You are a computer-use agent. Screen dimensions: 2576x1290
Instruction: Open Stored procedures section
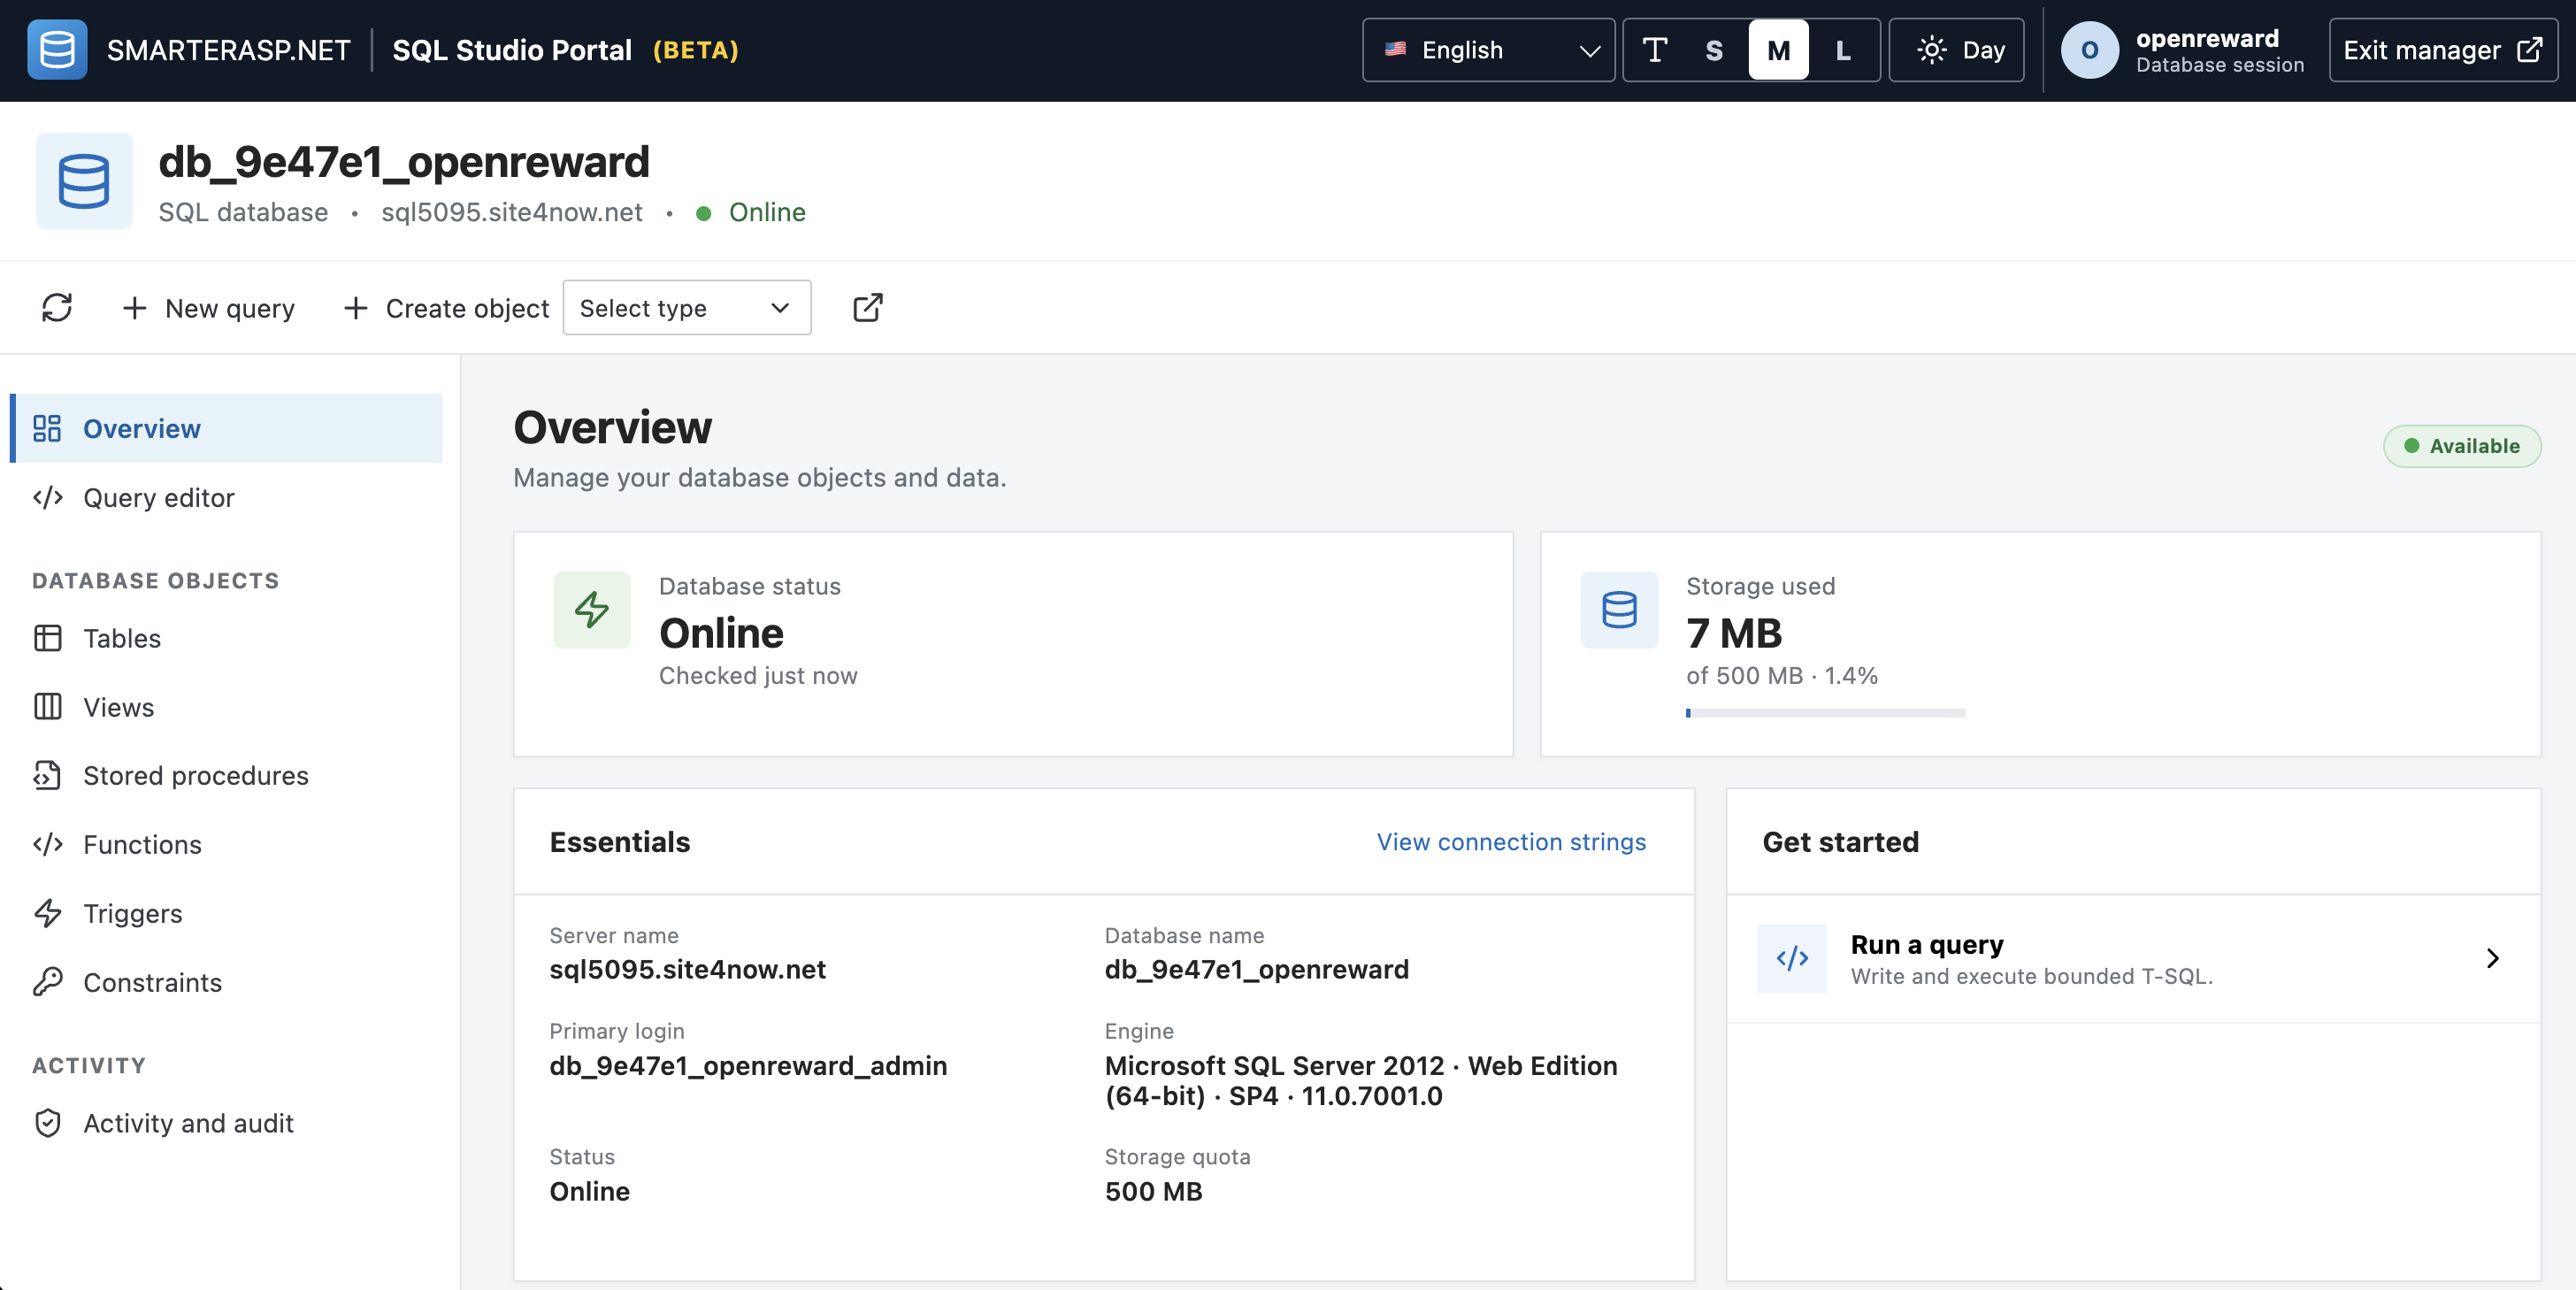(x=226, y=776)
